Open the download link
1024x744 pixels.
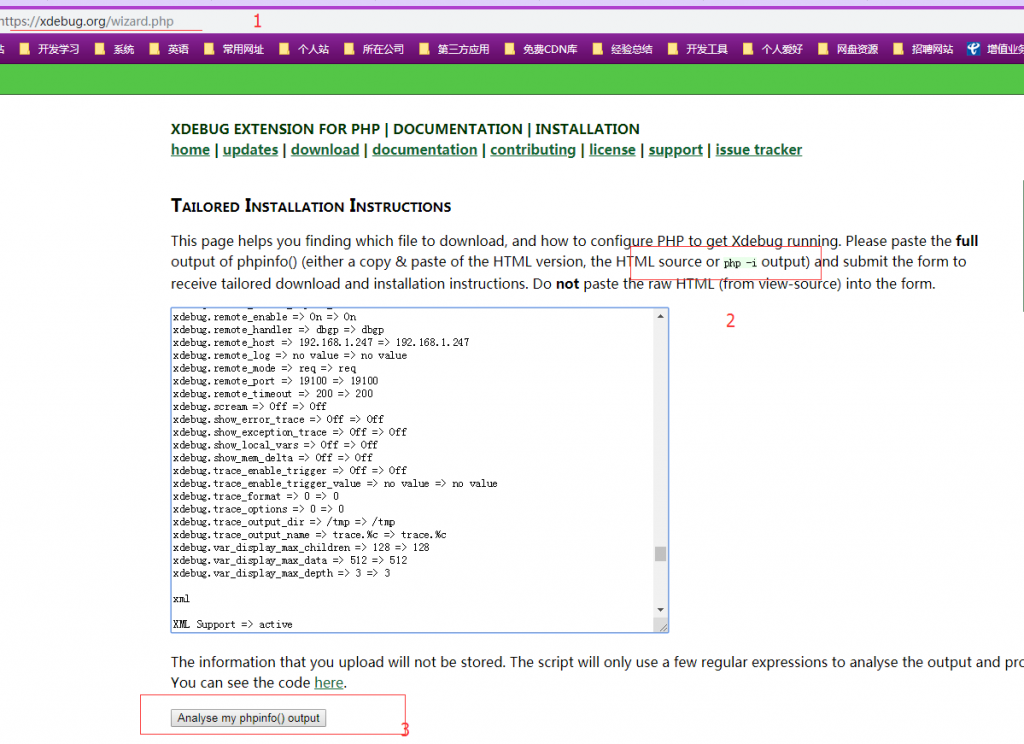325,150
